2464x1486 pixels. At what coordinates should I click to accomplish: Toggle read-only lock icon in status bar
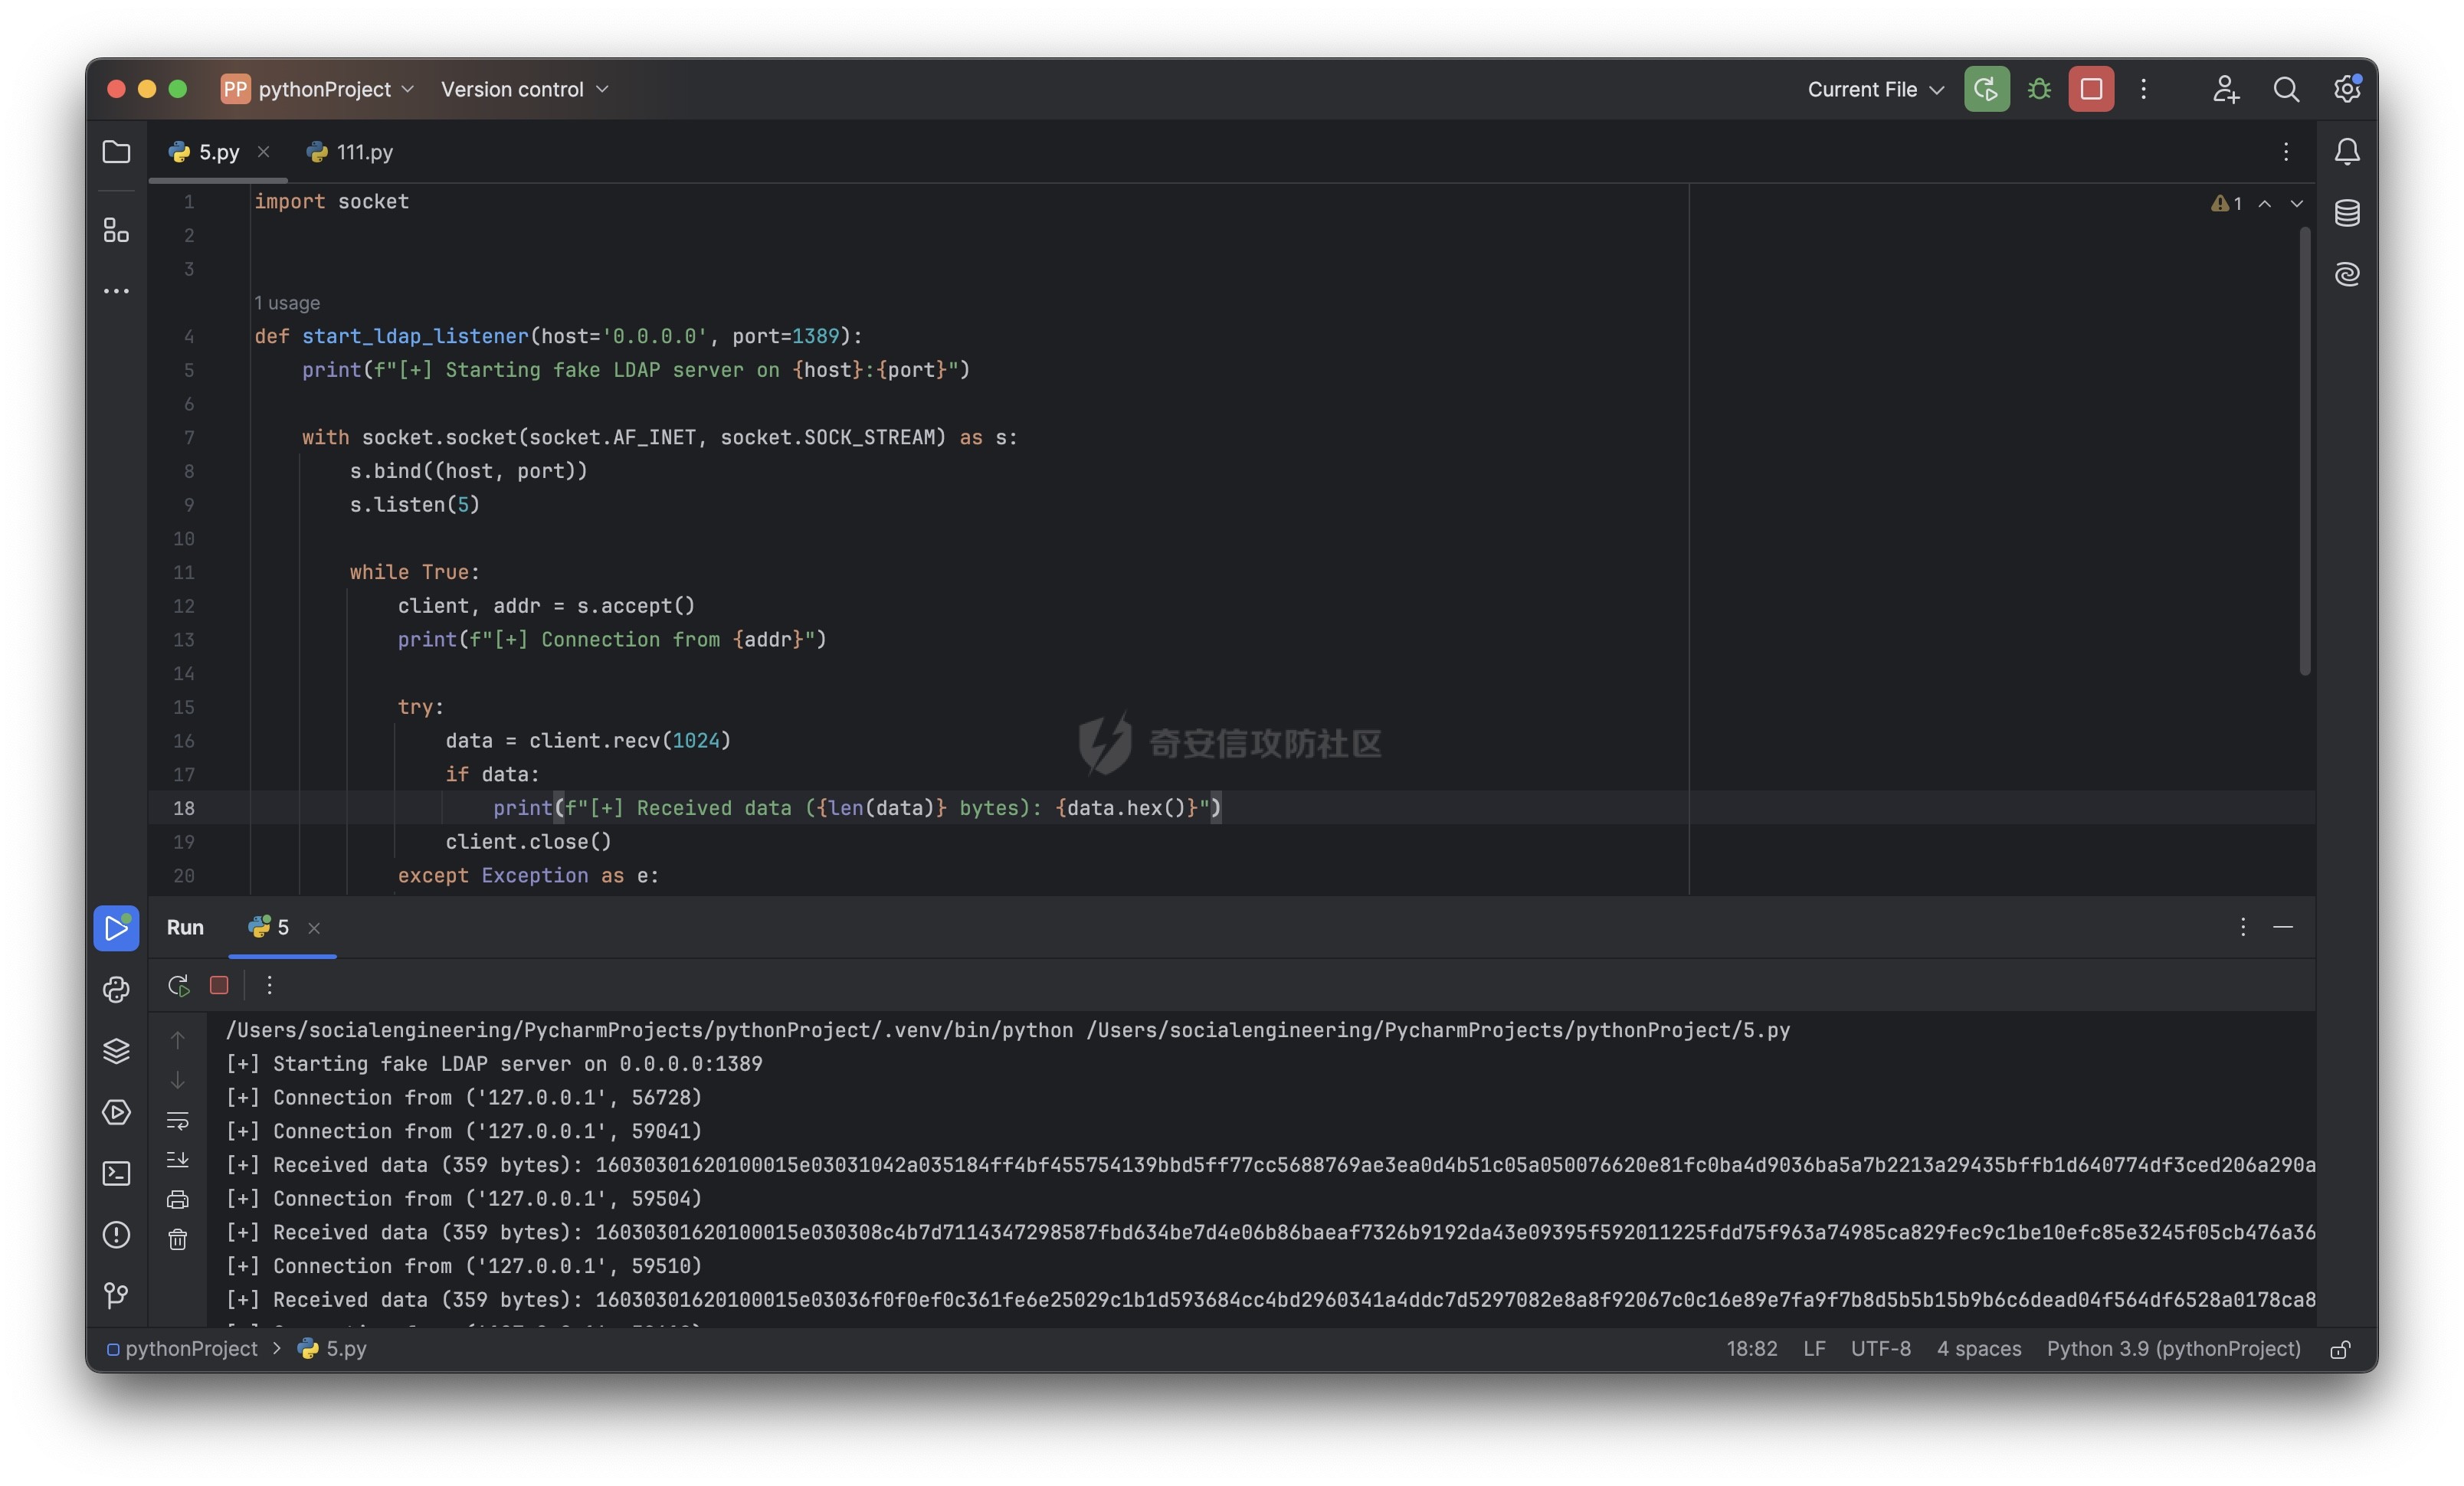tap(2339, 1349)
